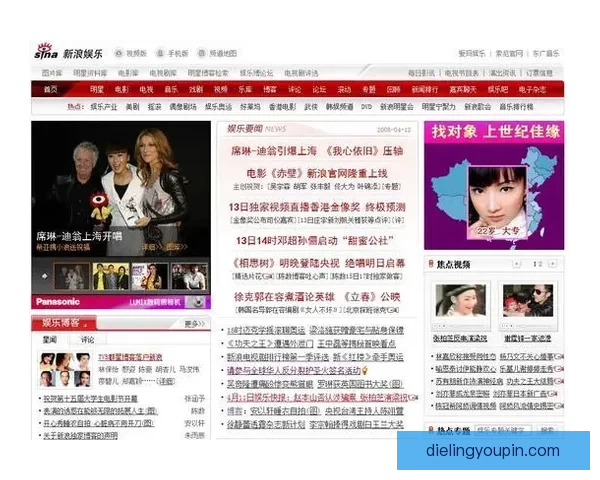The width and height of the screenshot is (600, 480).
Task: Open 订票信息 link
Action: click(539, 73)
